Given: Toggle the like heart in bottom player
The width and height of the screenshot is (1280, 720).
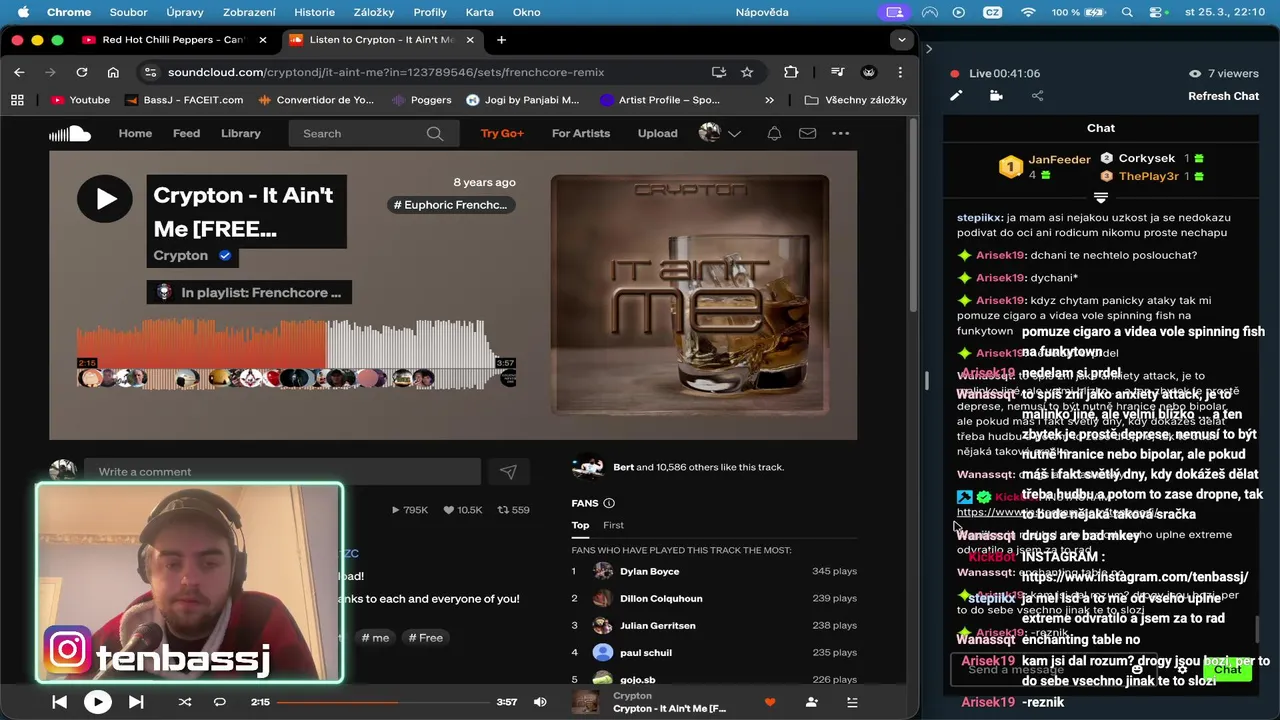Looking at the screenshot, I should [770, 702].
